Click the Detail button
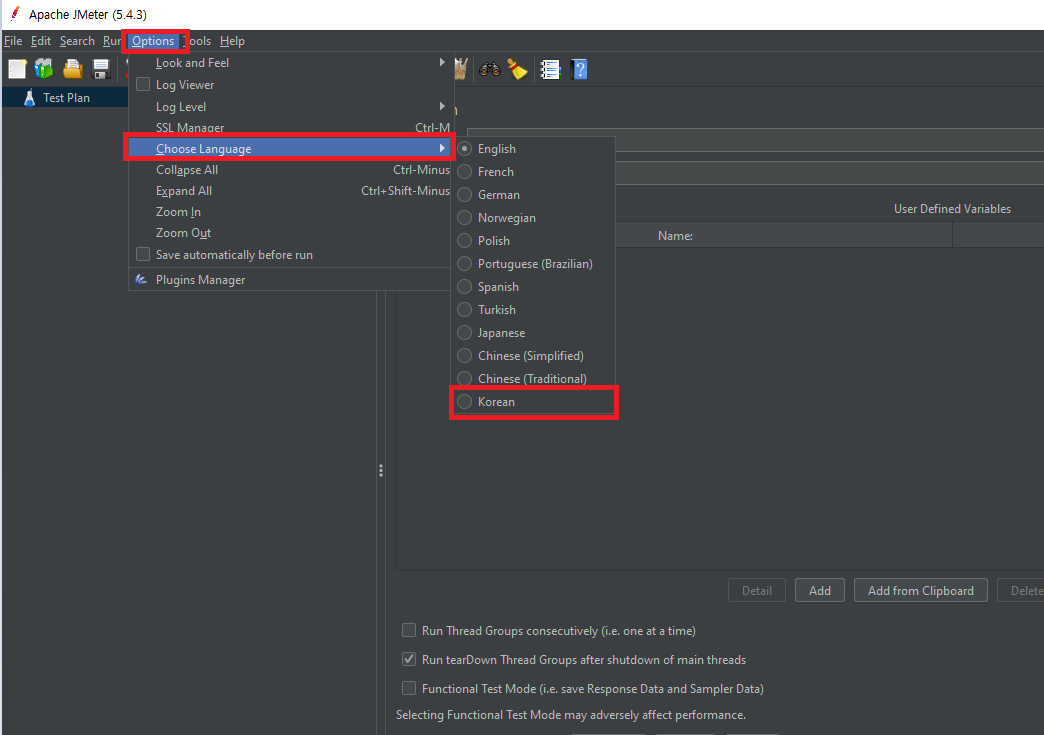This screenshot has width=1044, height=735. [757, 591]
